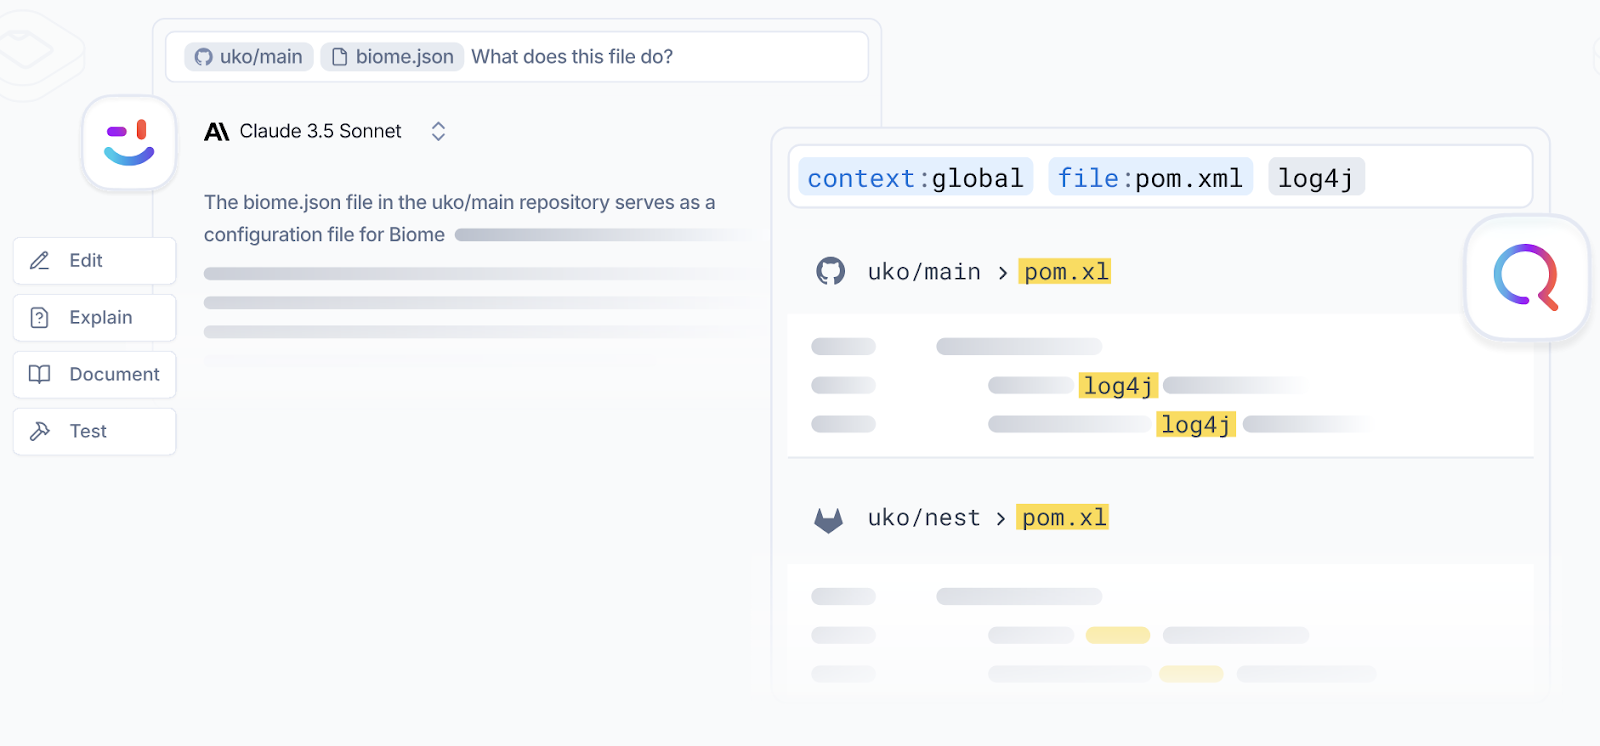Click the uko/nest repository name in results
The image size is (1600, 746).
[x=924, y=517]
